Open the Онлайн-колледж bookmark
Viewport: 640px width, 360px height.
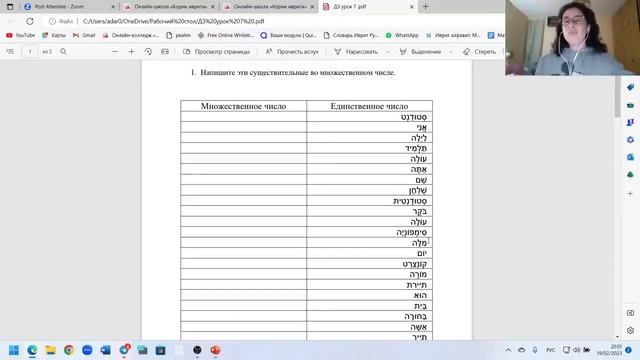click(131, 36)
